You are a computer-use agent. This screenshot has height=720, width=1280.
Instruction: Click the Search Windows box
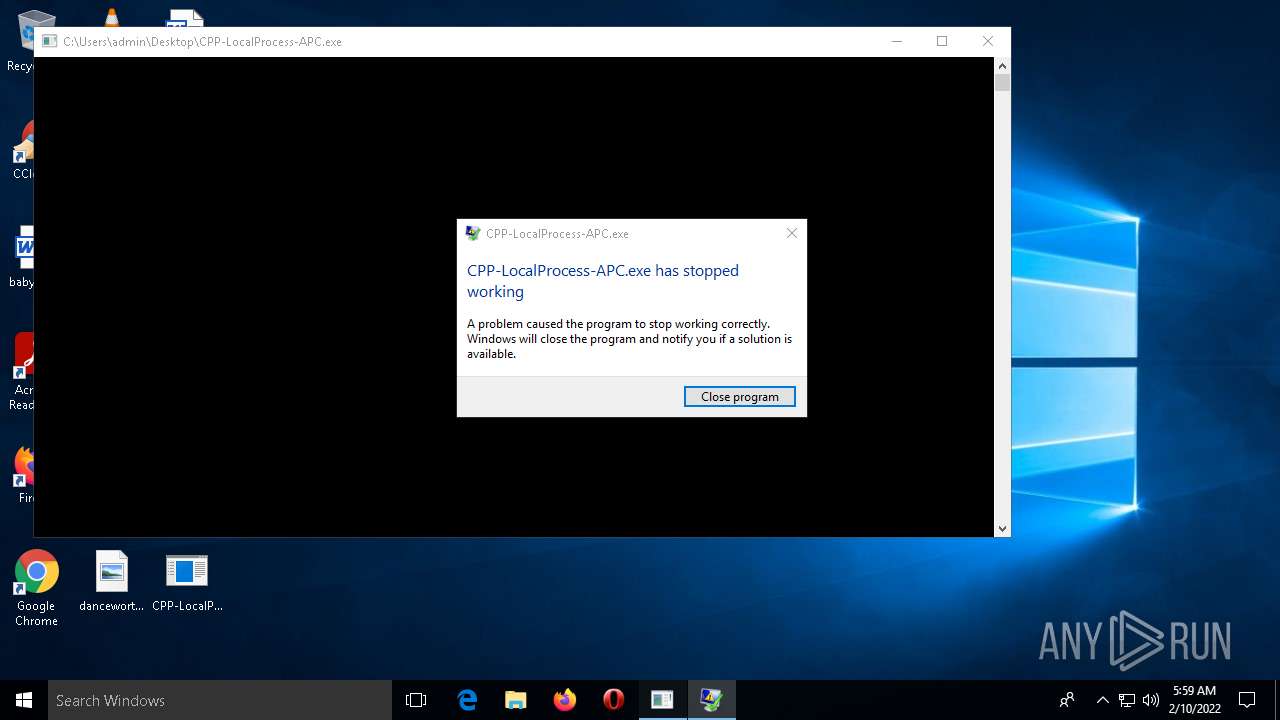pyautogui.click(x=220, y=700)
